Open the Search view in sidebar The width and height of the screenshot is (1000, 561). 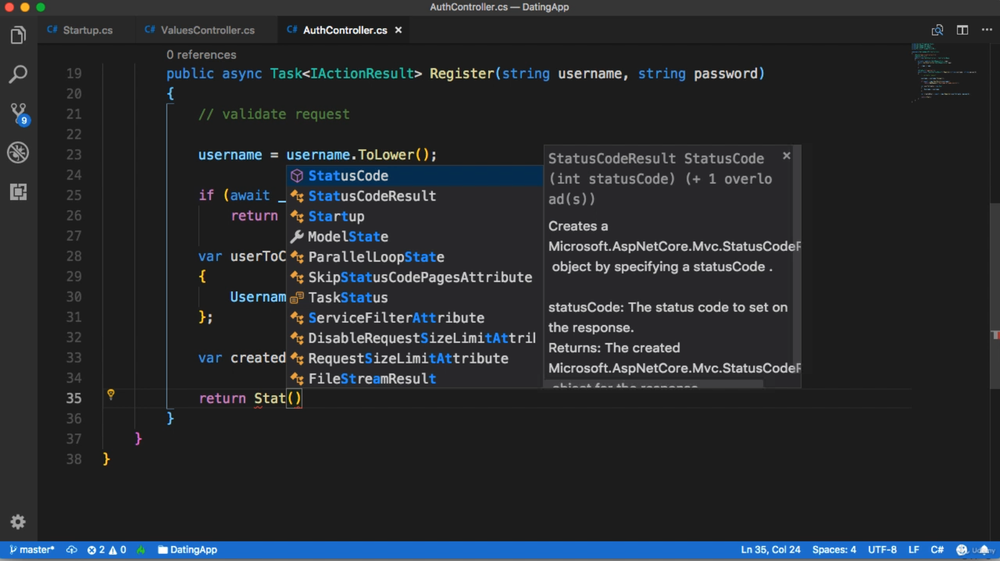[18, 74]
